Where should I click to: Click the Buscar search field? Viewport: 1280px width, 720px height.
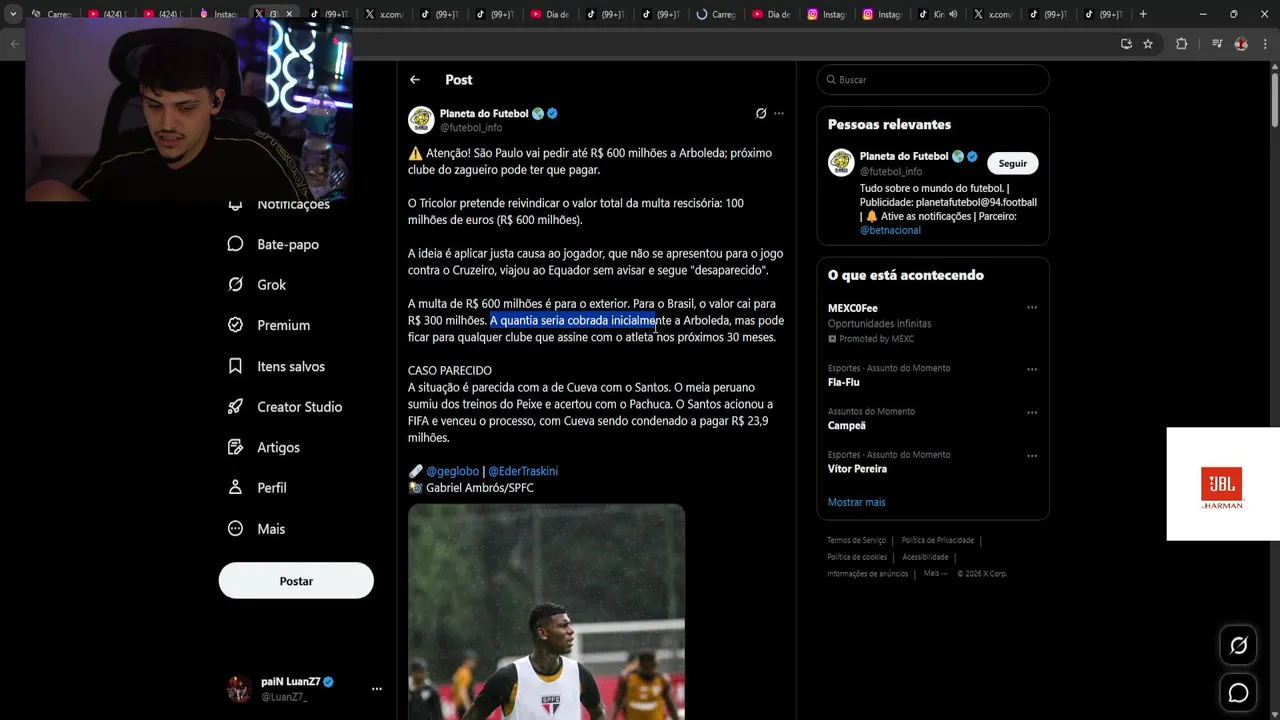click(933, 80)
